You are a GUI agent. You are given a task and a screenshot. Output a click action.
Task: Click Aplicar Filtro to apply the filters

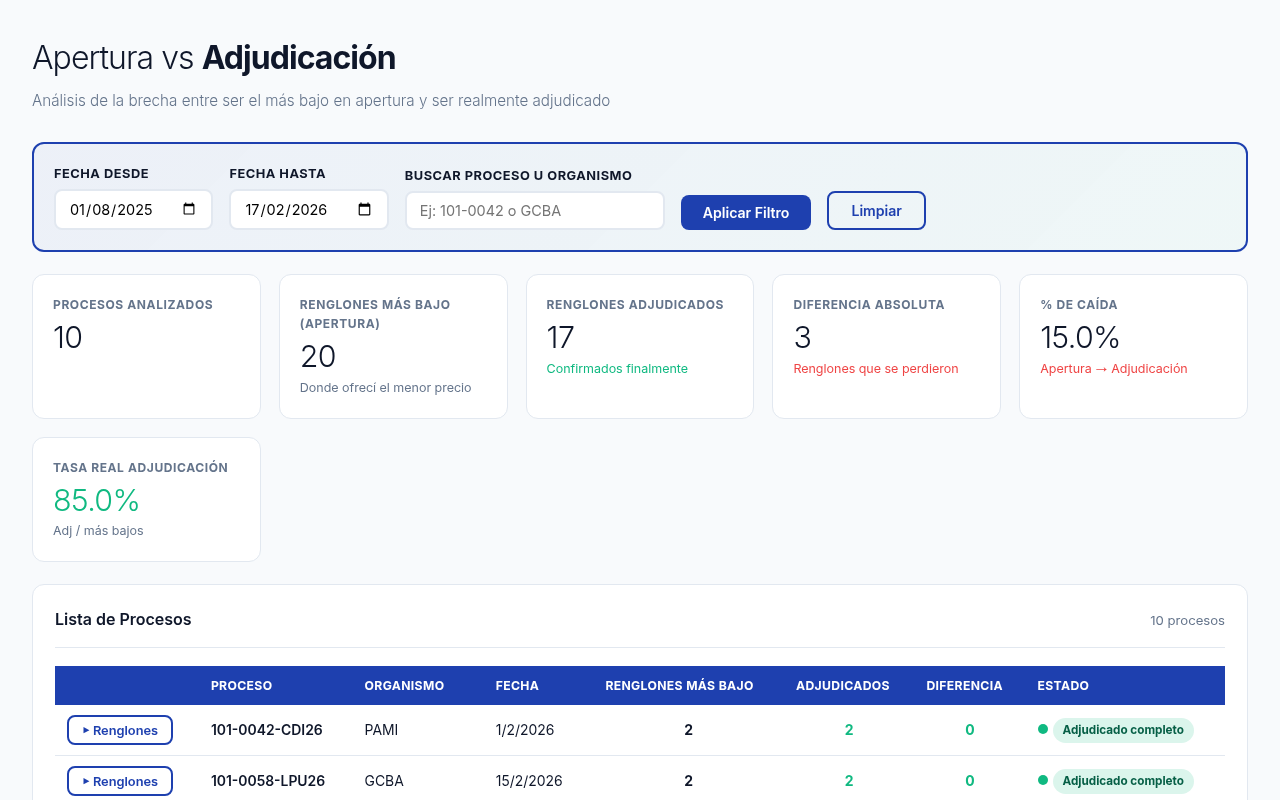pos(745,212)
